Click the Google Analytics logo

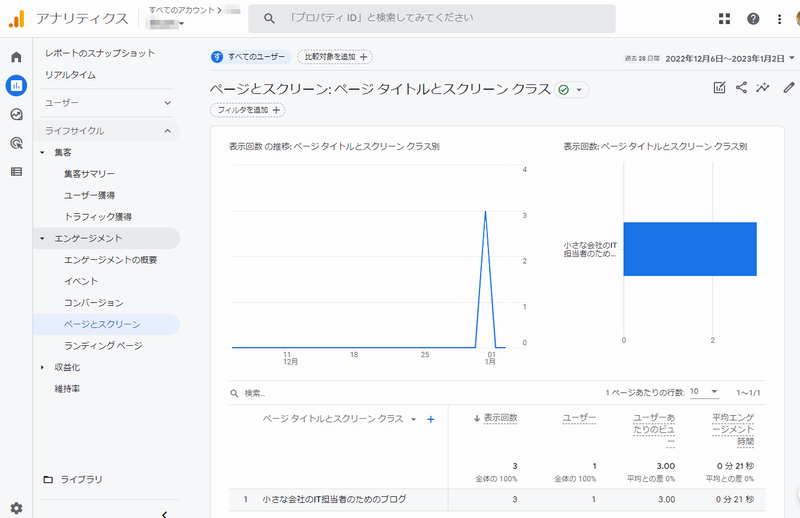tap(16, 19)
